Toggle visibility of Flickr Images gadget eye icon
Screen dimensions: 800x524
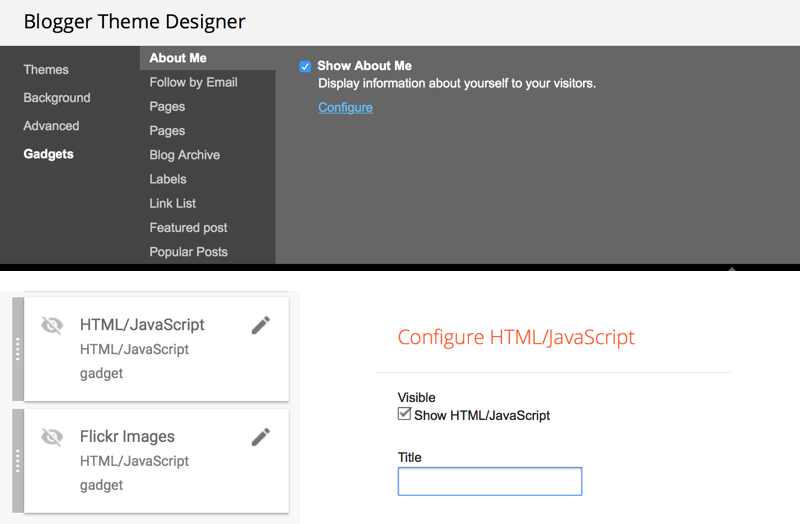tap(52, 437)
